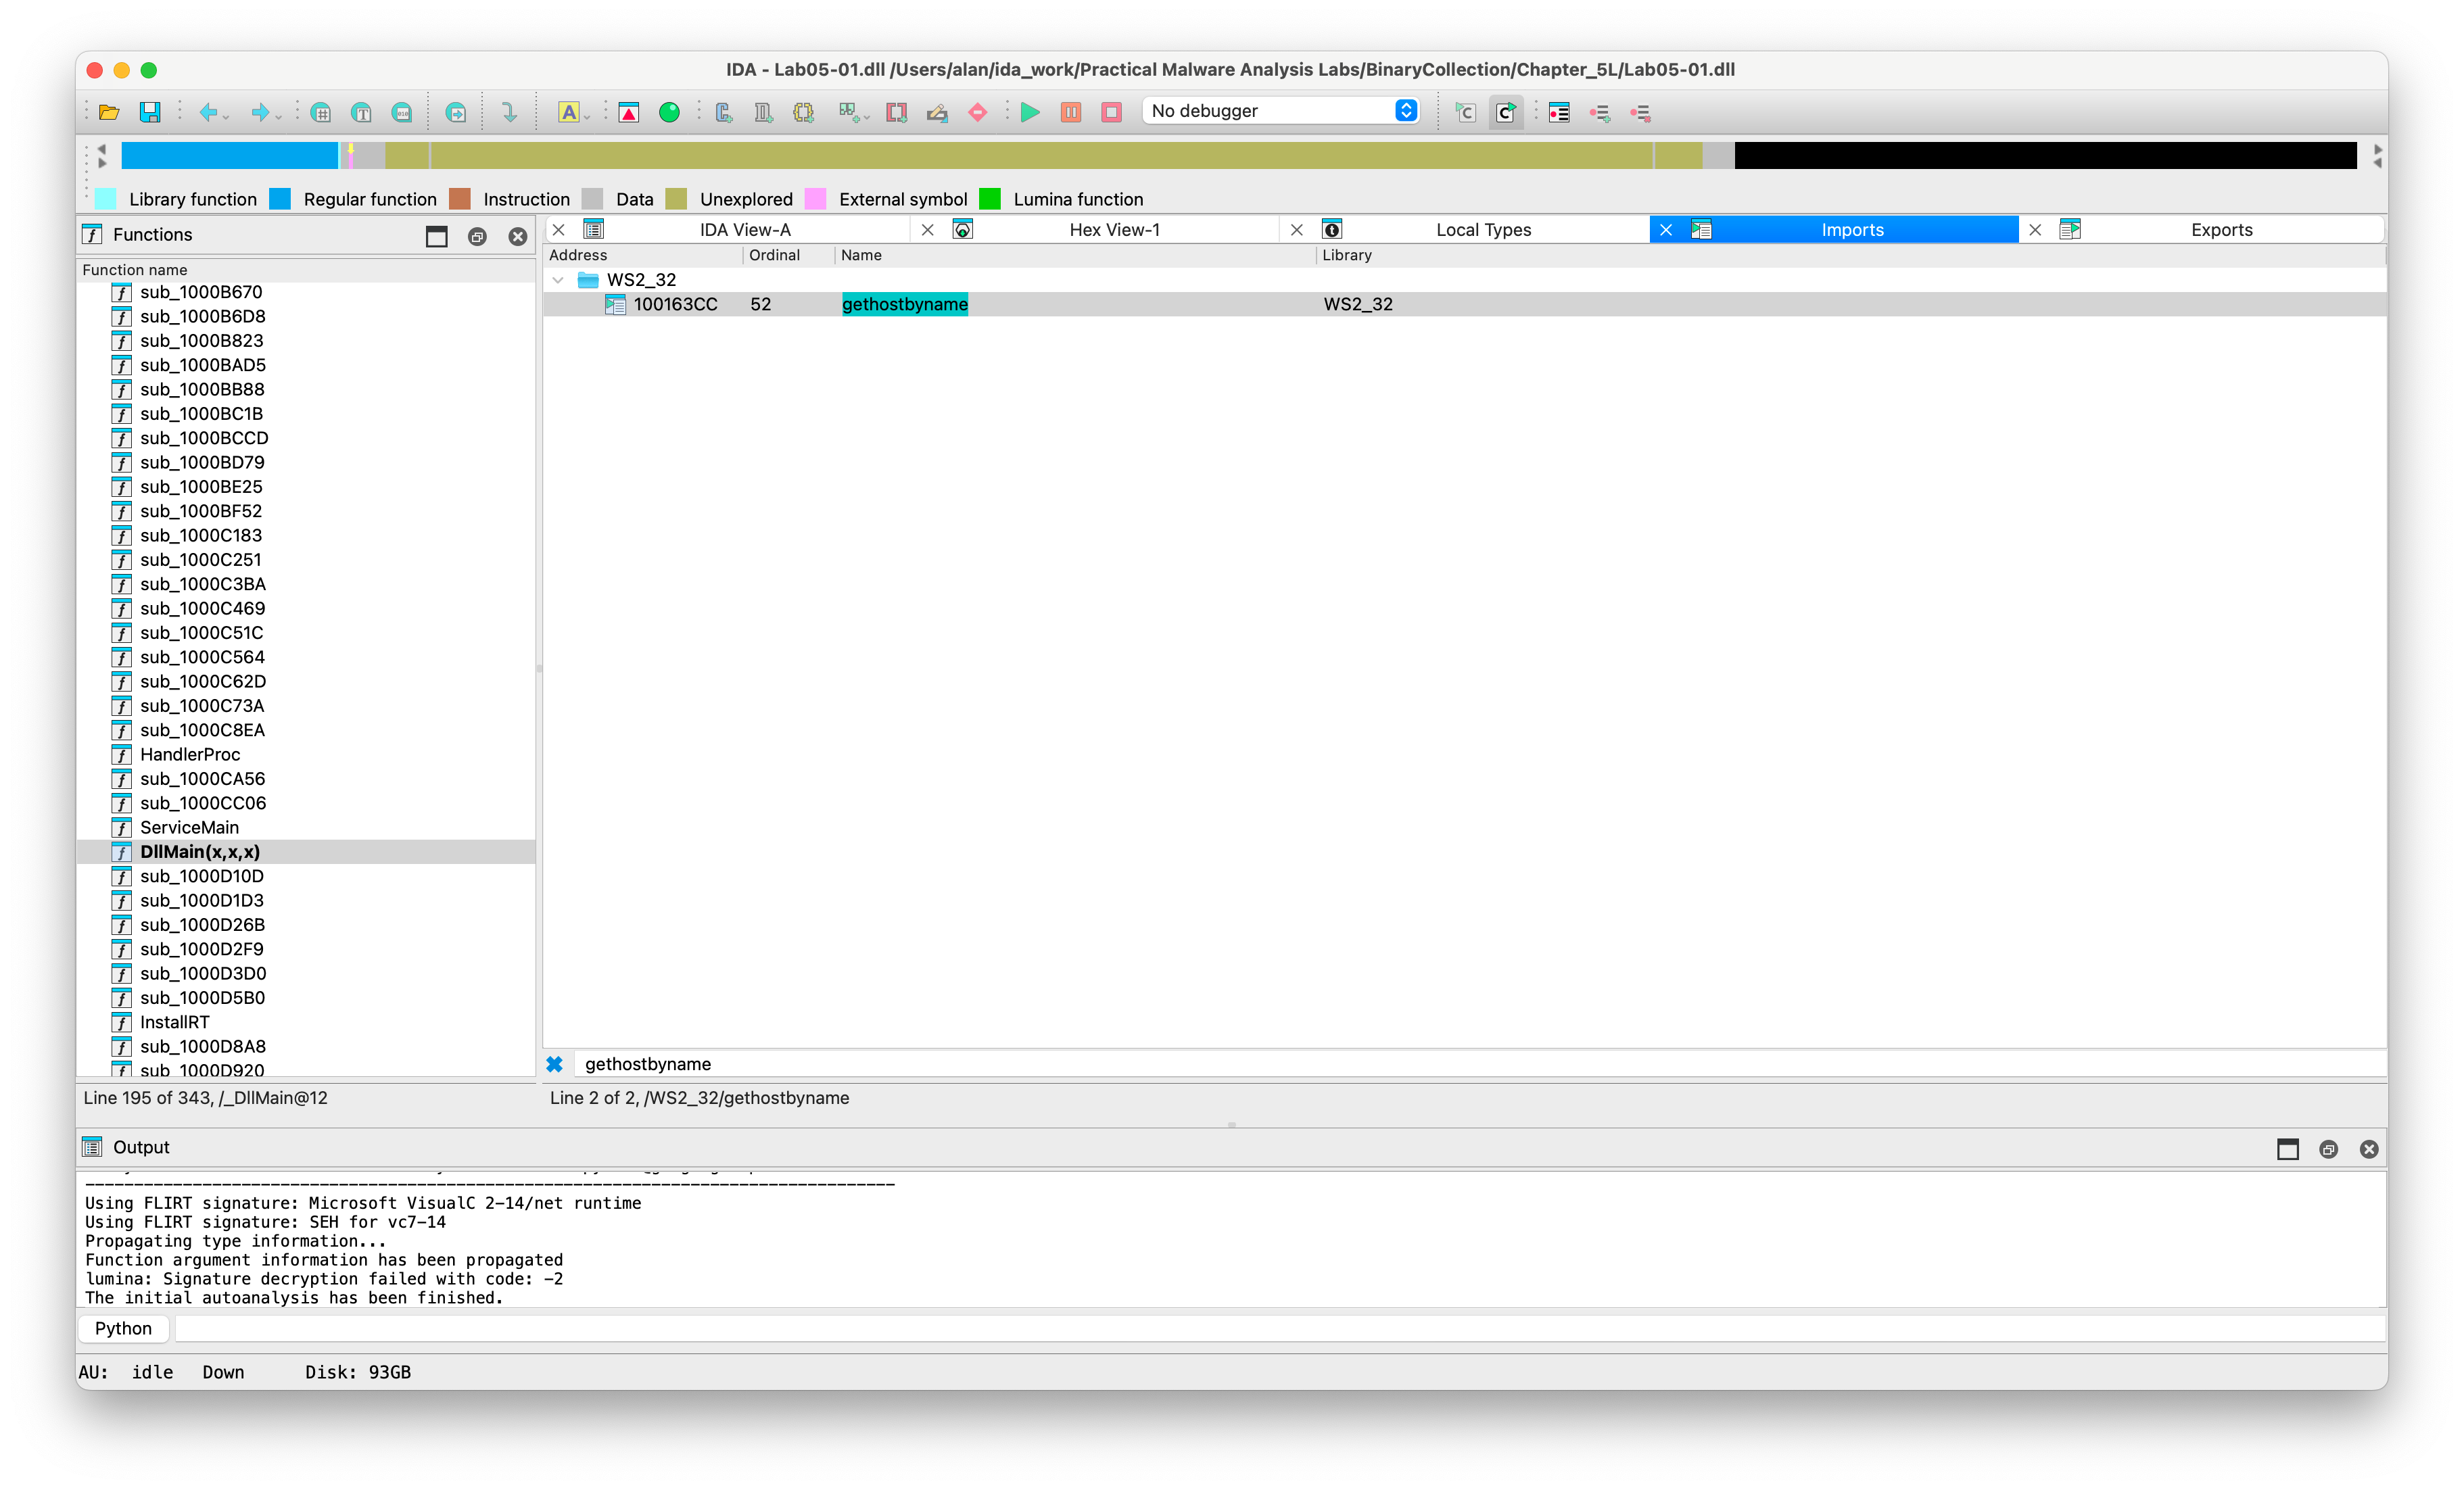Open back-arrow history dropdown
This screenshot has width=2464, height=1490.
(x=227, y=117)
